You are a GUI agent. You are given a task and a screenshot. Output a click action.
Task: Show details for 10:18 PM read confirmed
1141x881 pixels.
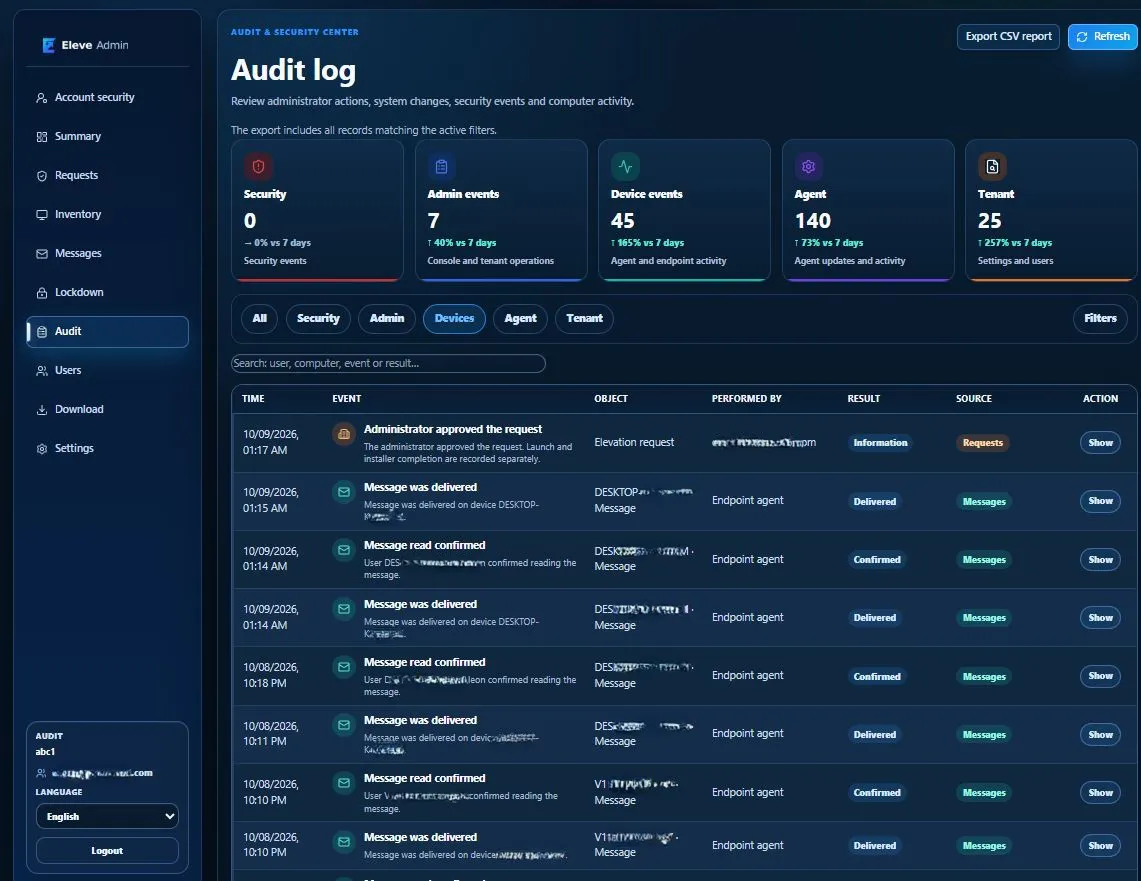1100,676
